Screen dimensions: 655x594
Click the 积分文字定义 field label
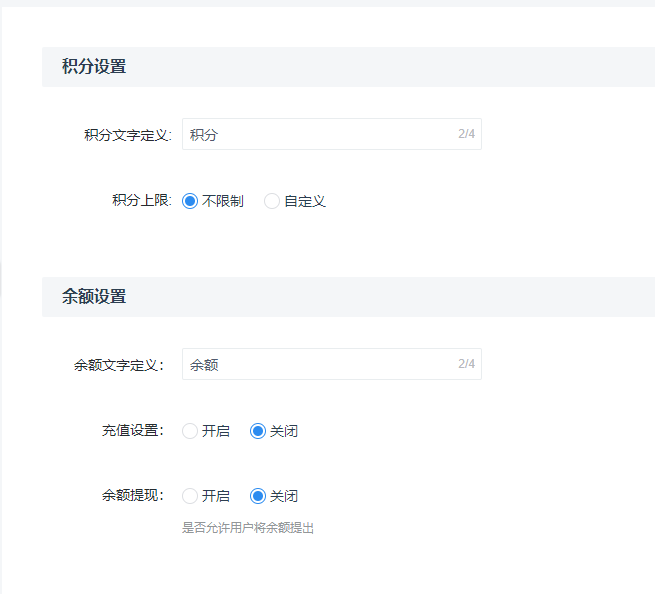click(x=128, y=135)
